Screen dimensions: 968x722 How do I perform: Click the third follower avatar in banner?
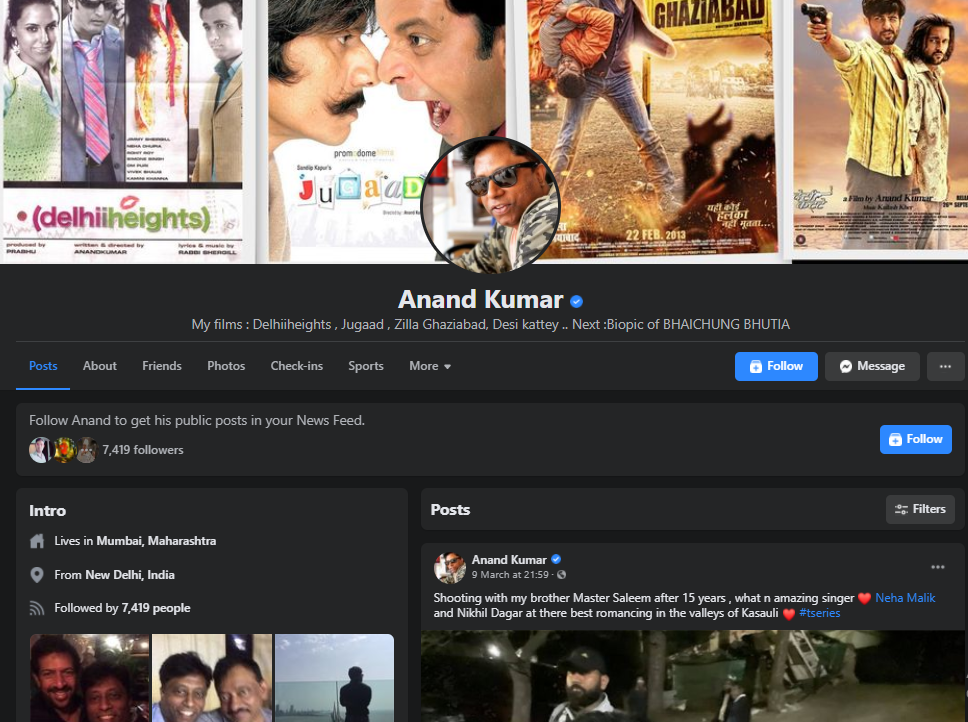click(86, 450)
